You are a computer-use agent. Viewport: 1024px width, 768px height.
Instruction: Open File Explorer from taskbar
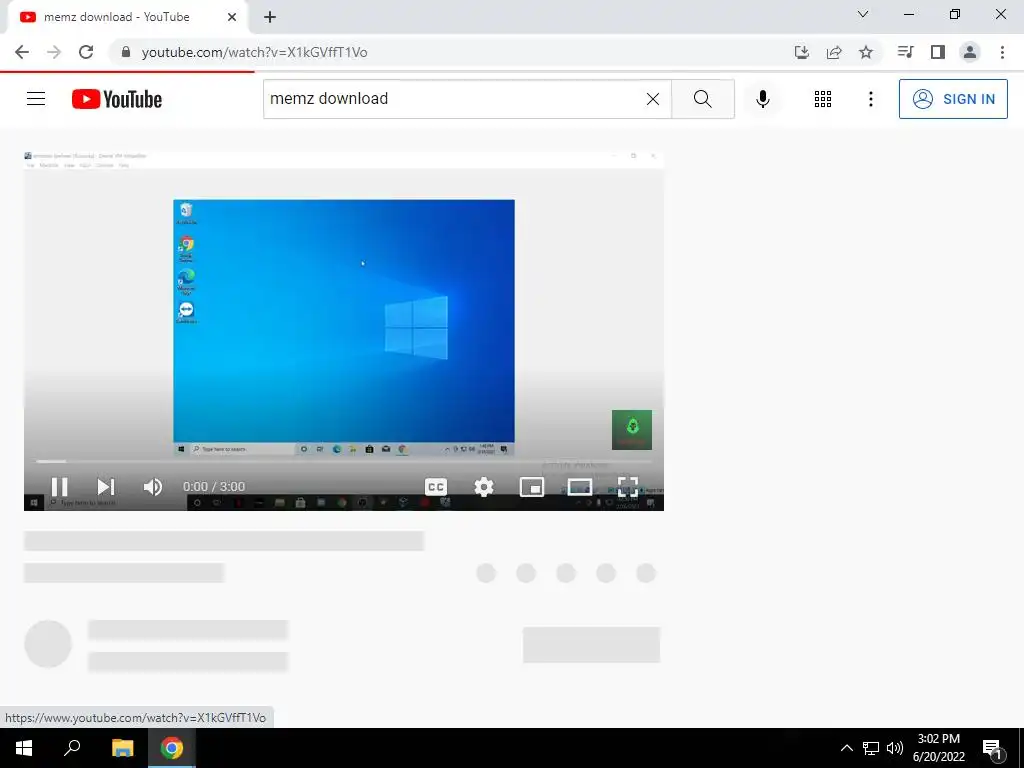122,748
